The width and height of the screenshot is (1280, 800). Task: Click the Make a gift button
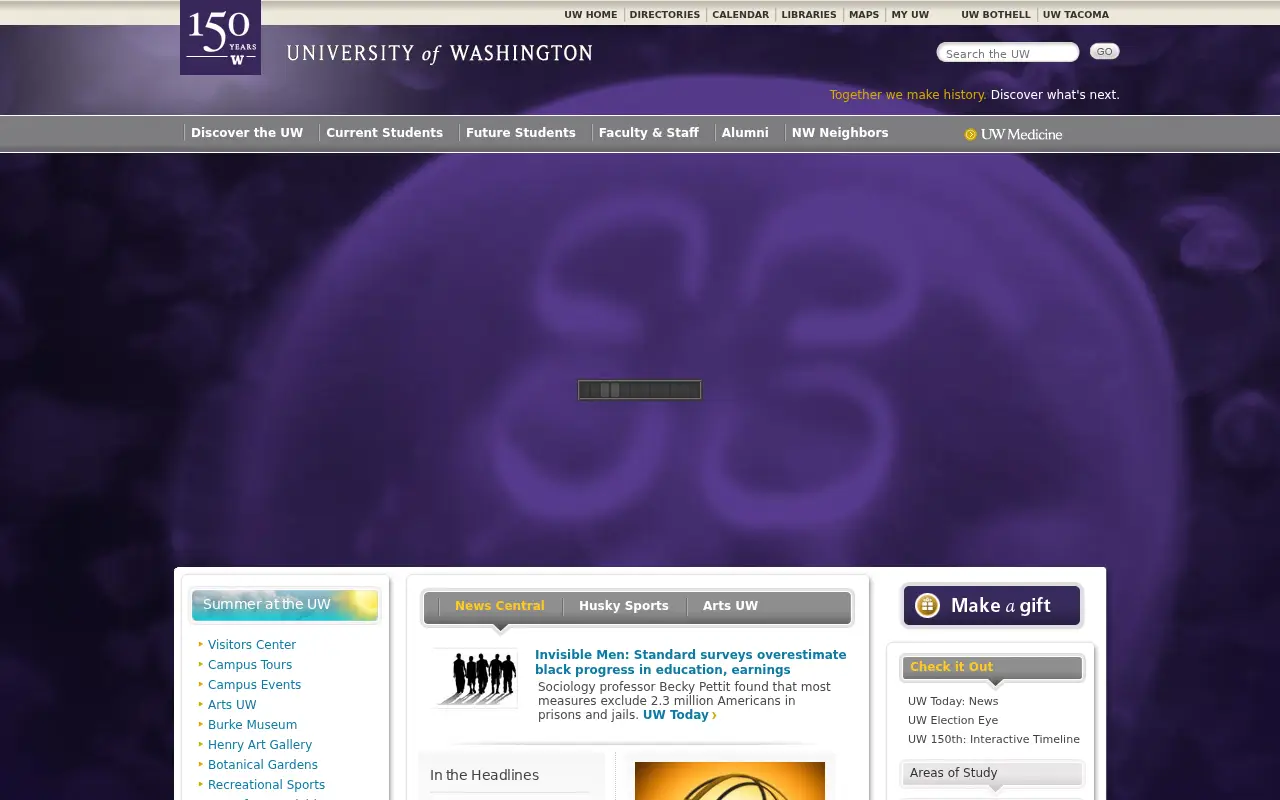pyautogui.click(x=992, y=606)
